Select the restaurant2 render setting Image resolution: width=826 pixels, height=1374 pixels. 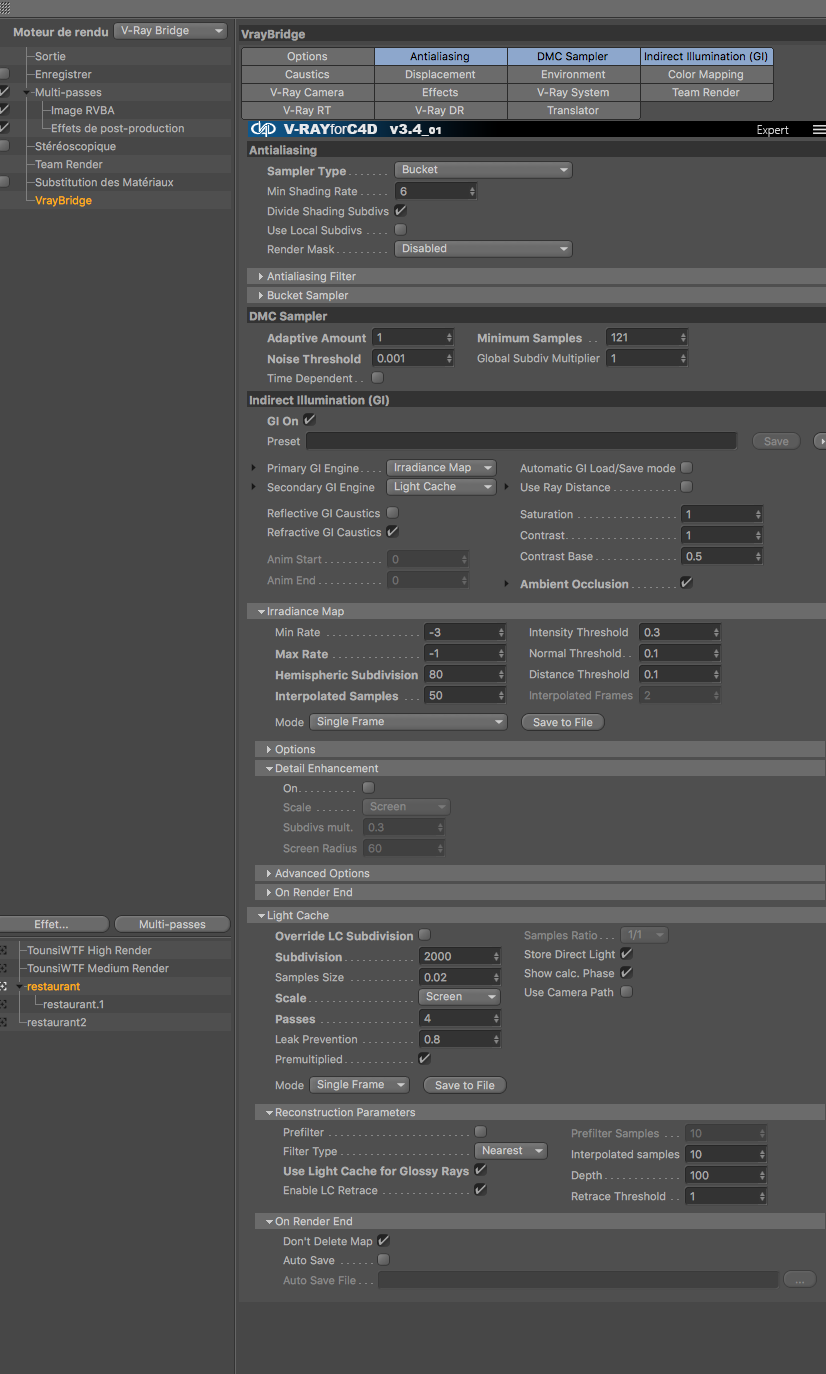pos(57,1023)
